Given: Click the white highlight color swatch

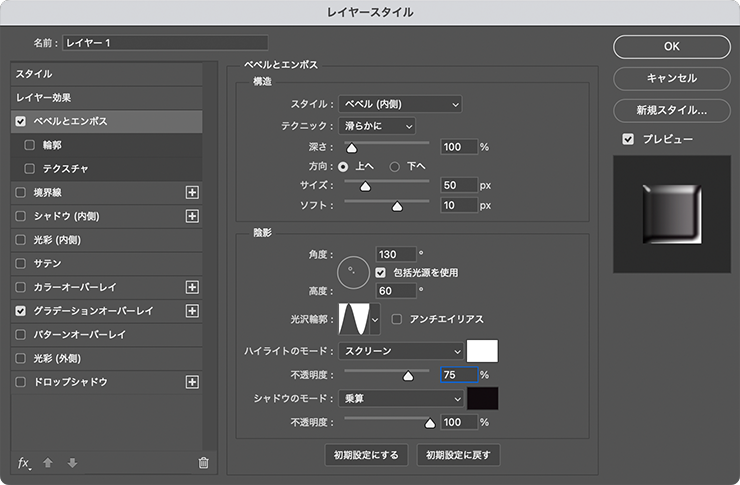Looking at the screenshot, I should 483,351.
